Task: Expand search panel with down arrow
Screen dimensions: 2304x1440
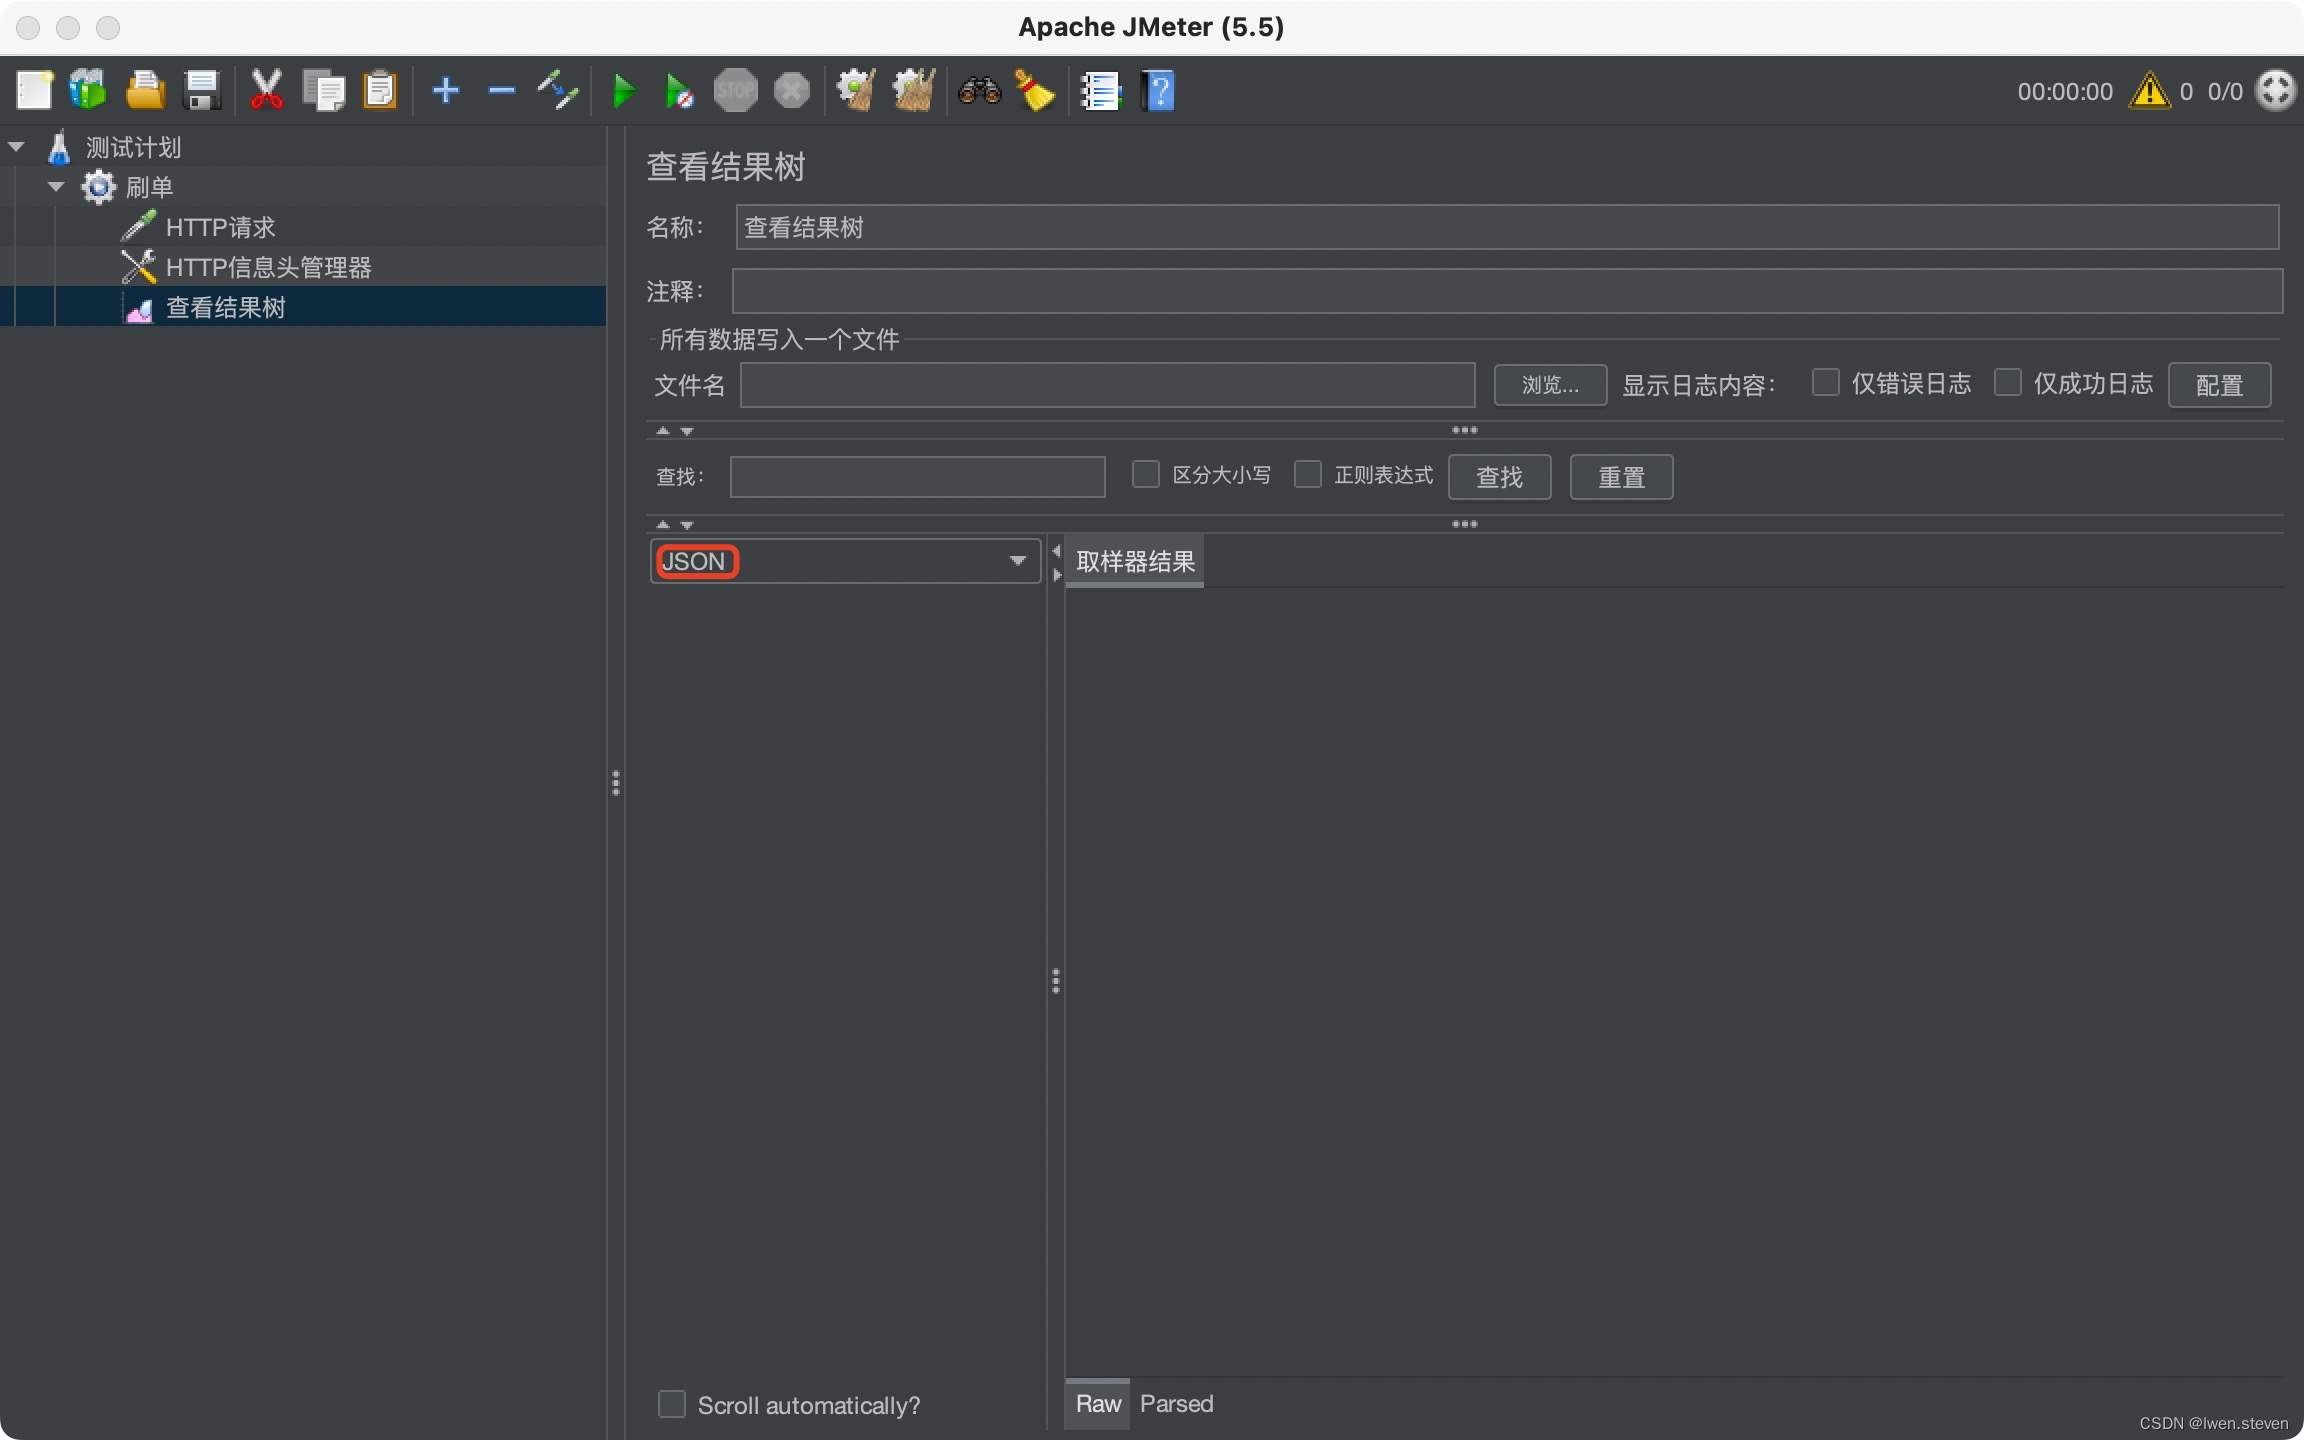Action: 687,525
